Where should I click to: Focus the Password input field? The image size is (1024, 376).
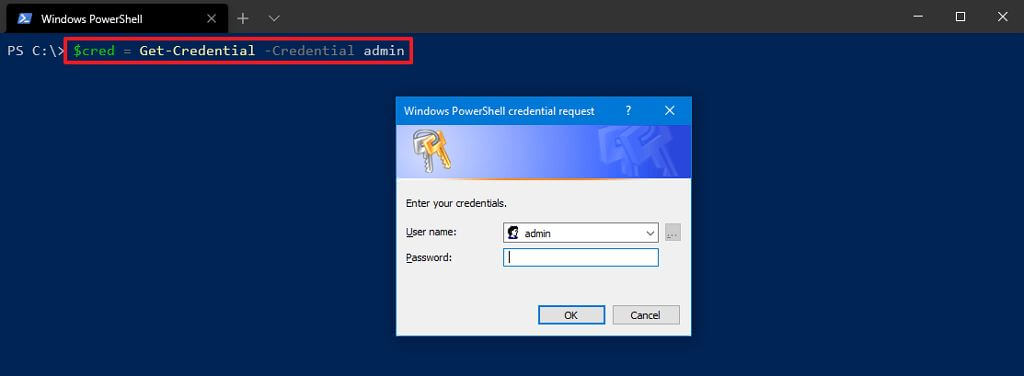(x=581, y=257)
